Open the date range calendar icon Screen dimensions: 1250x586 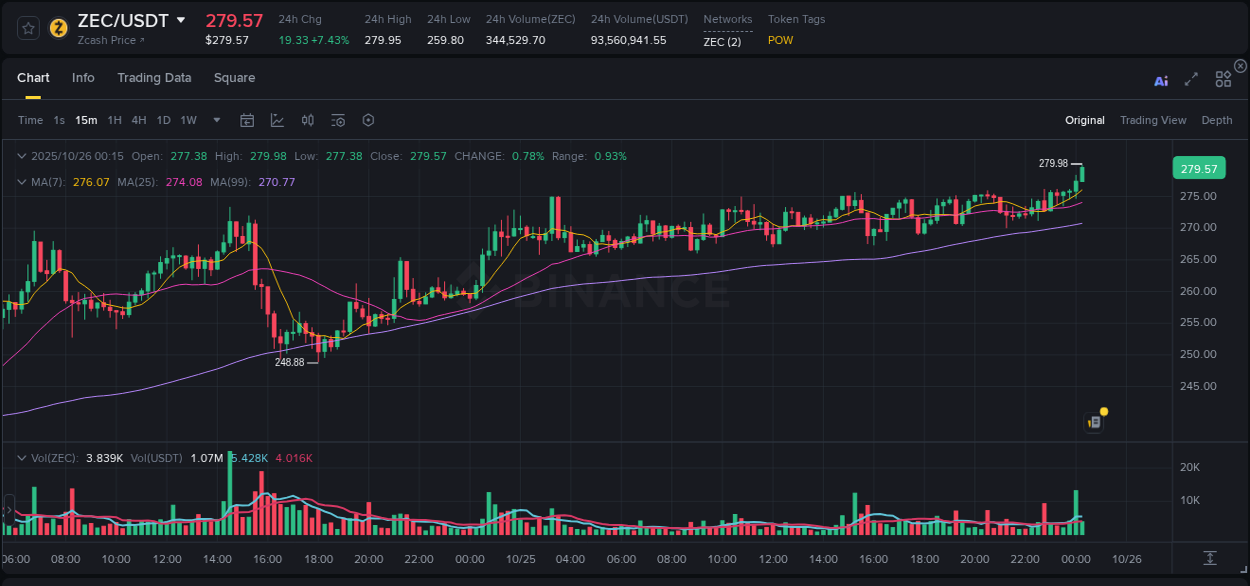point(247,120)
